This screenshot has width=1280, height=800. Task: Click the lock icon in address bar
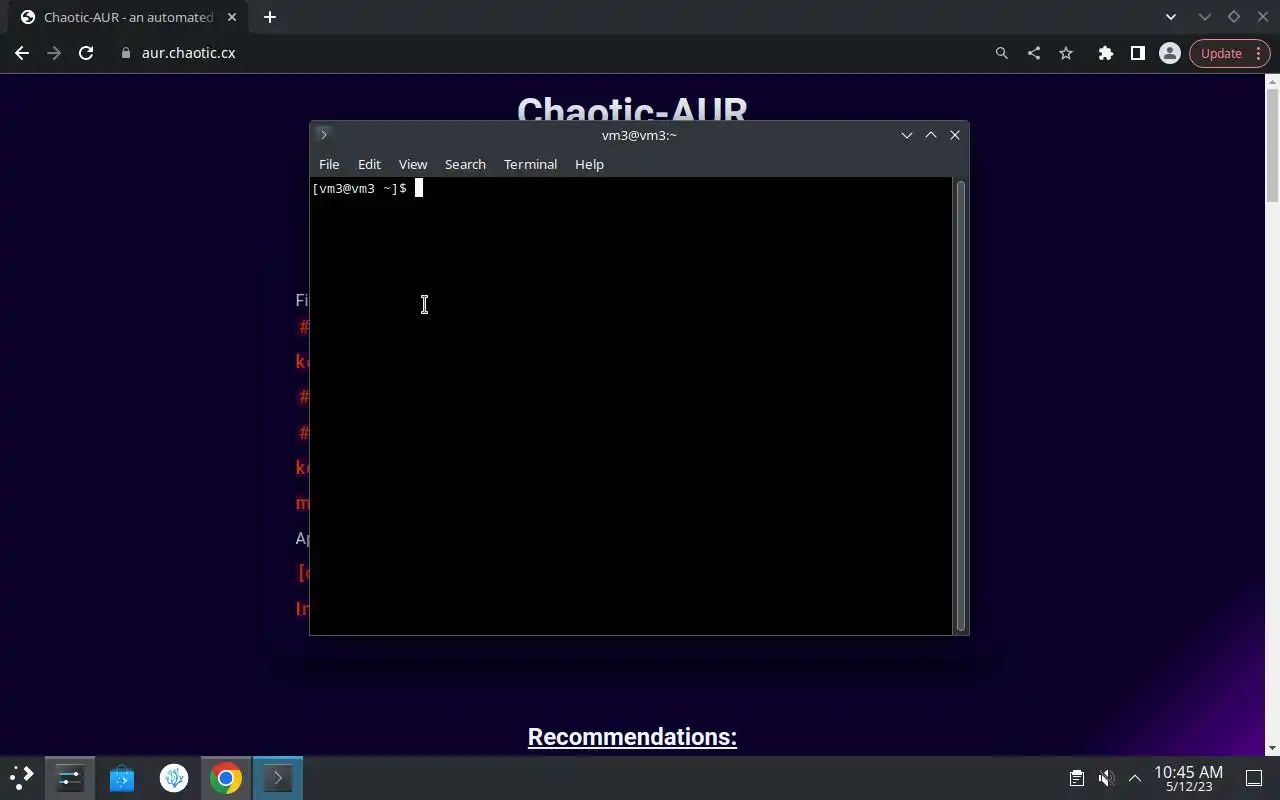(x=125, y=53)
